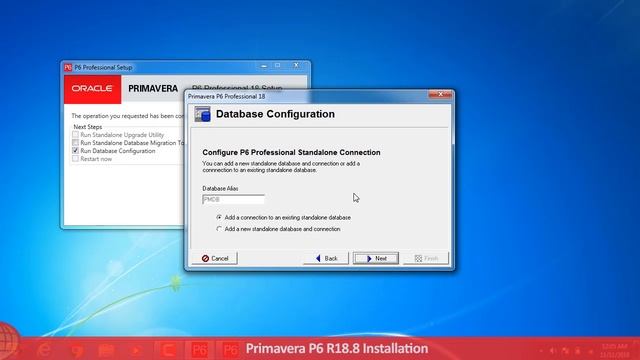The width and height of the screenshot is (640, 360).
Task: Click the Cancel button
Action: pyautogui.click(x=215, y=258)
